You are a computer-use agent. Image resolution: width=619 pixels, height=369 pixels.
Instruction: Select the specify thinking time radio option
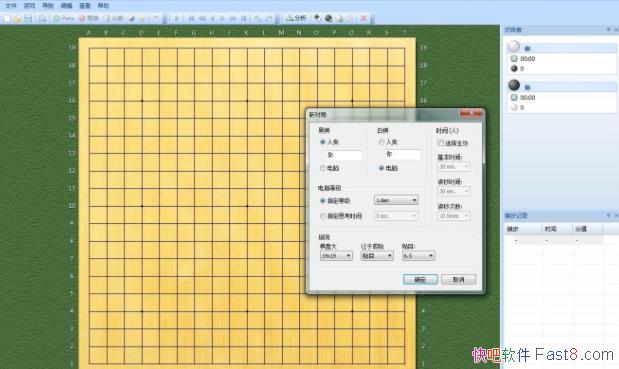click(x=341, y=216)
